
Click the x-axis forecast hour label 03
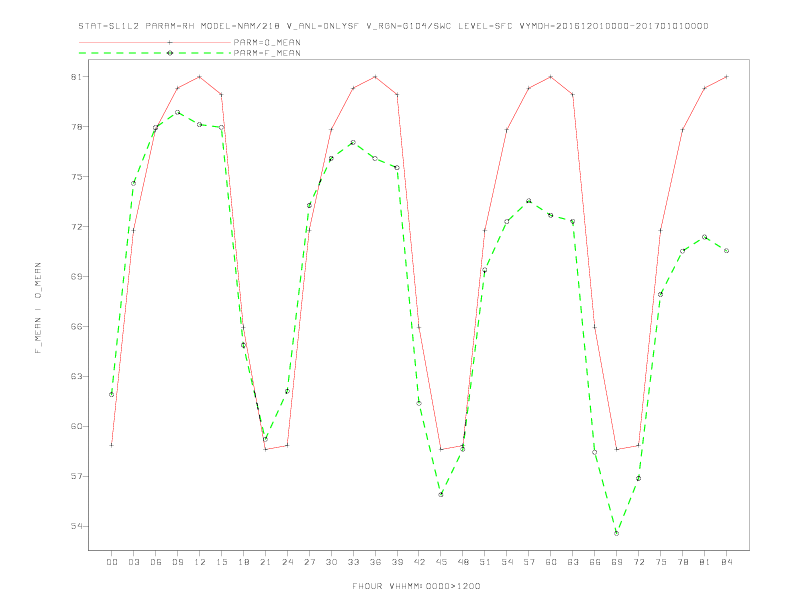click(x=133, y=562)
